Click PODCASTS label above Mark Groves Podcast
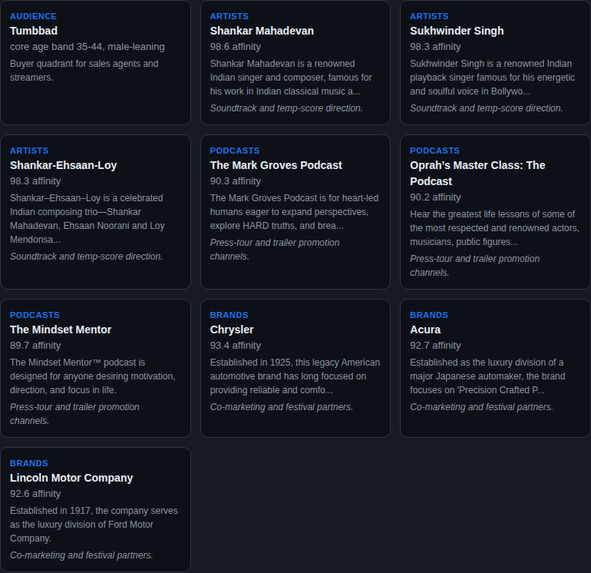 234,150
